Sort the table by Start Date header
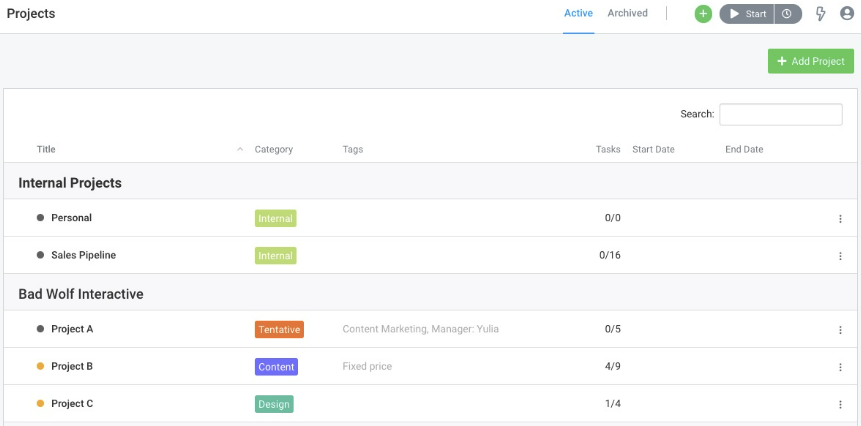This screenshot has width=861, height=426. 653,149
